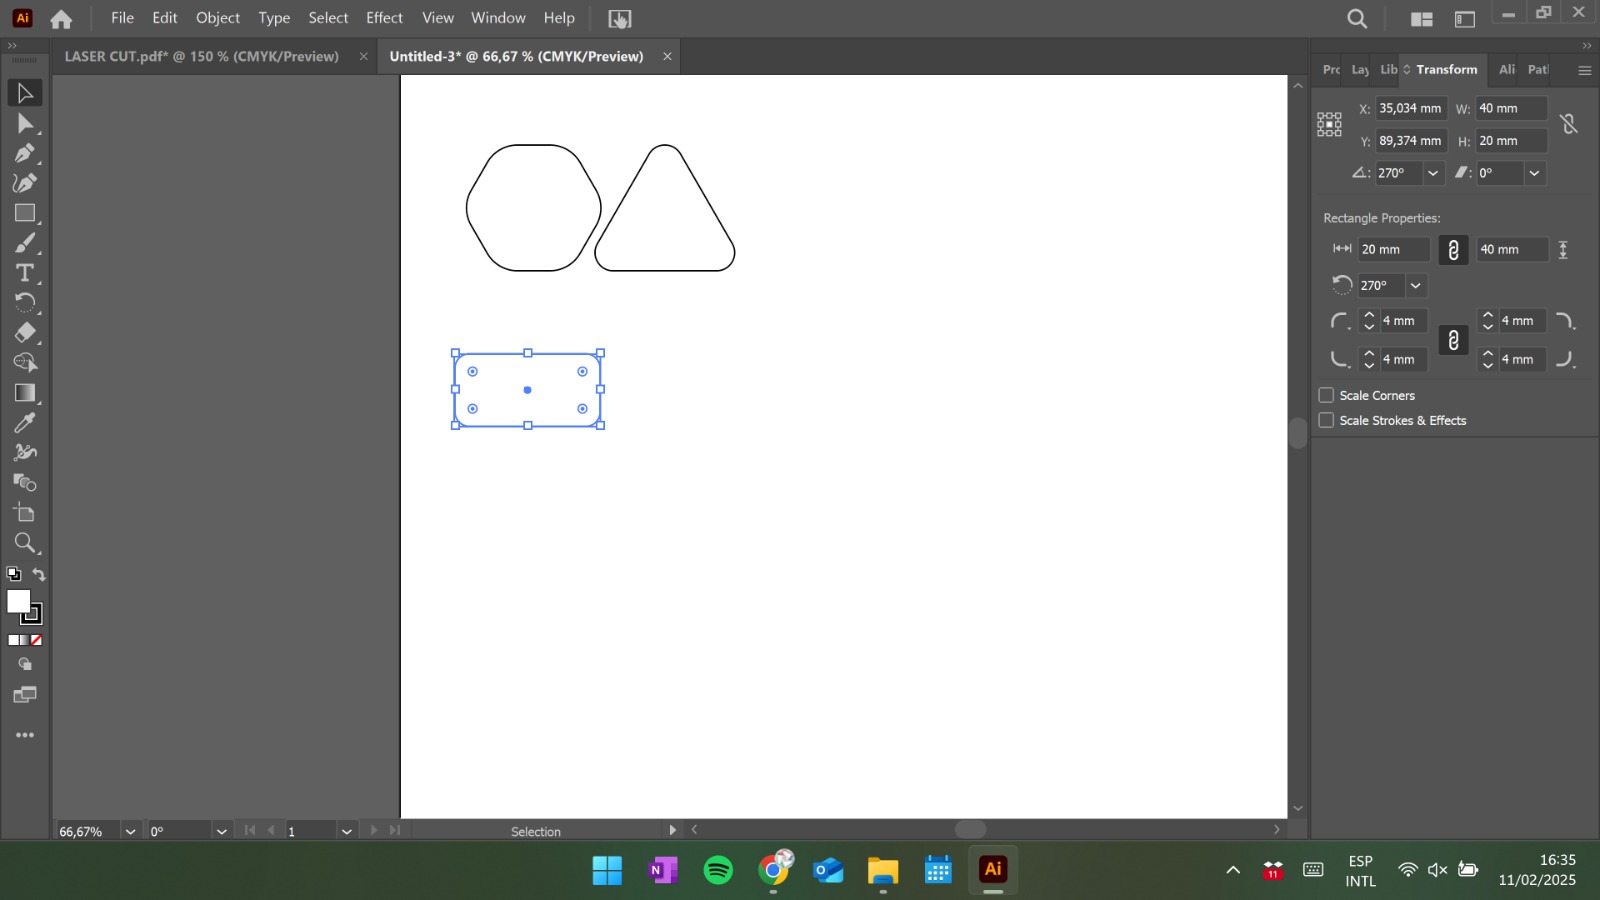Viewport: 1600px width, 900px height.
Task: Open the Object menu
Action: coord(218,18)
